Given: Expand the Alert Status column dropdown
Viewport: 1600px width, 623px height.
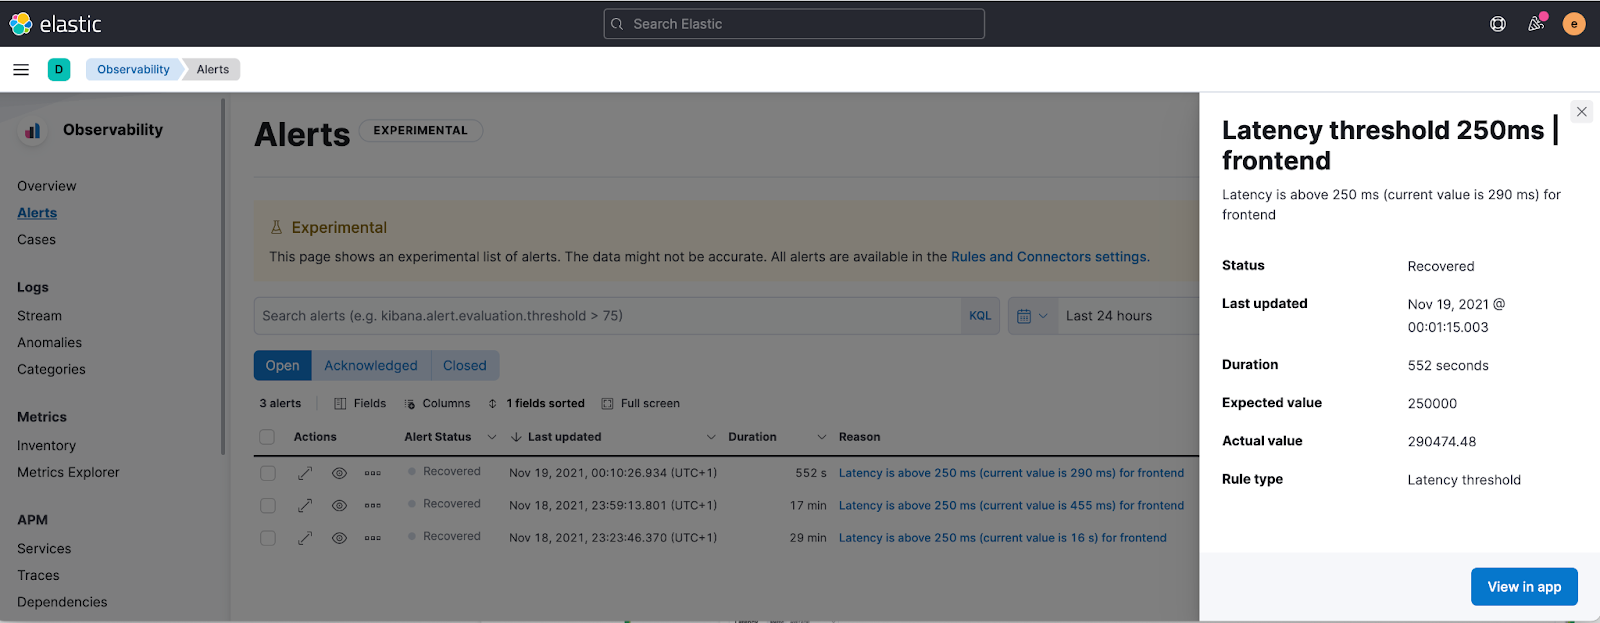Looking at the screenshot, I should [491, 437].
